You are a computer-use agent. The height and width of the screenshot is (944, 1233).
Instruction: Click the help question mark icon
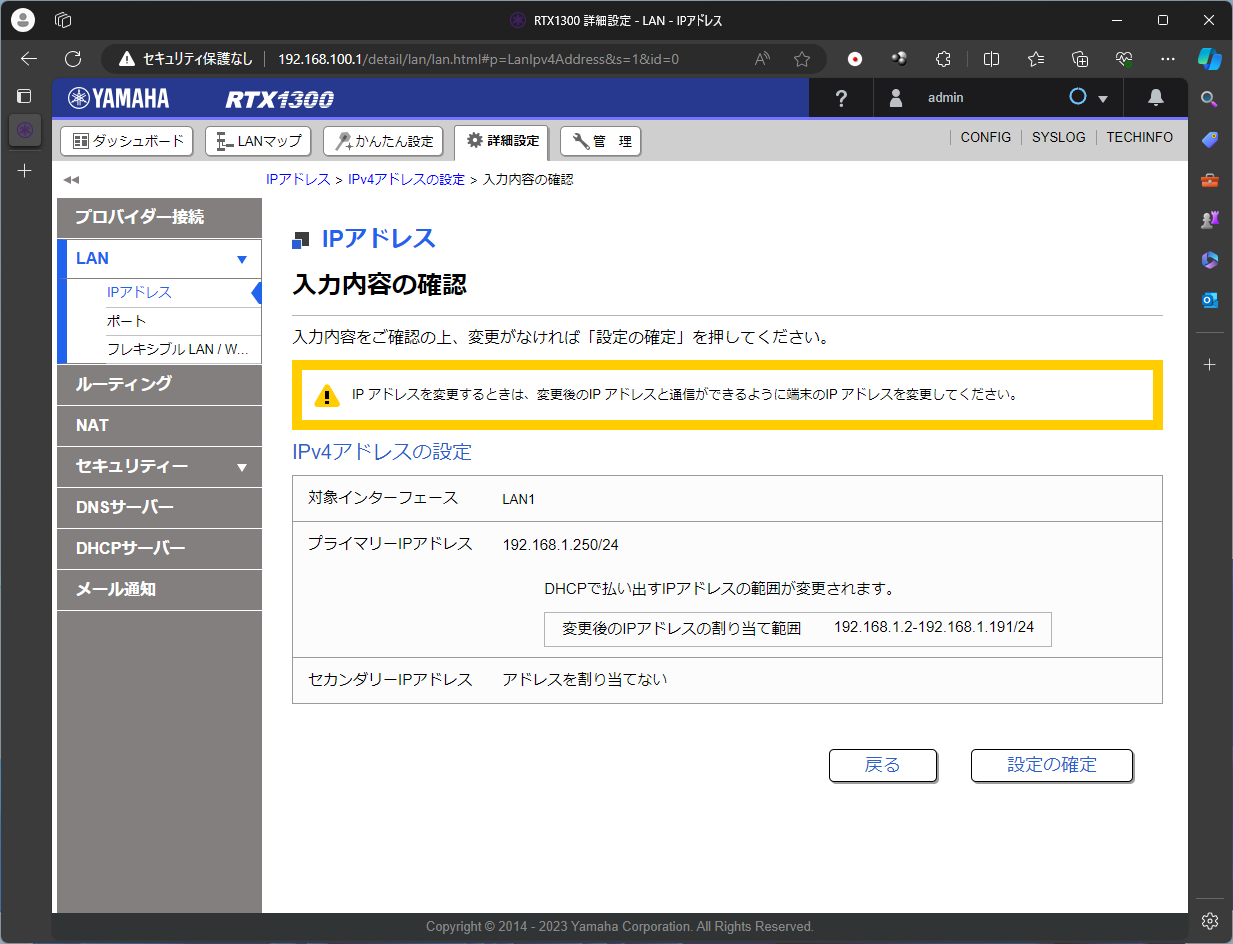pos(841,98)
